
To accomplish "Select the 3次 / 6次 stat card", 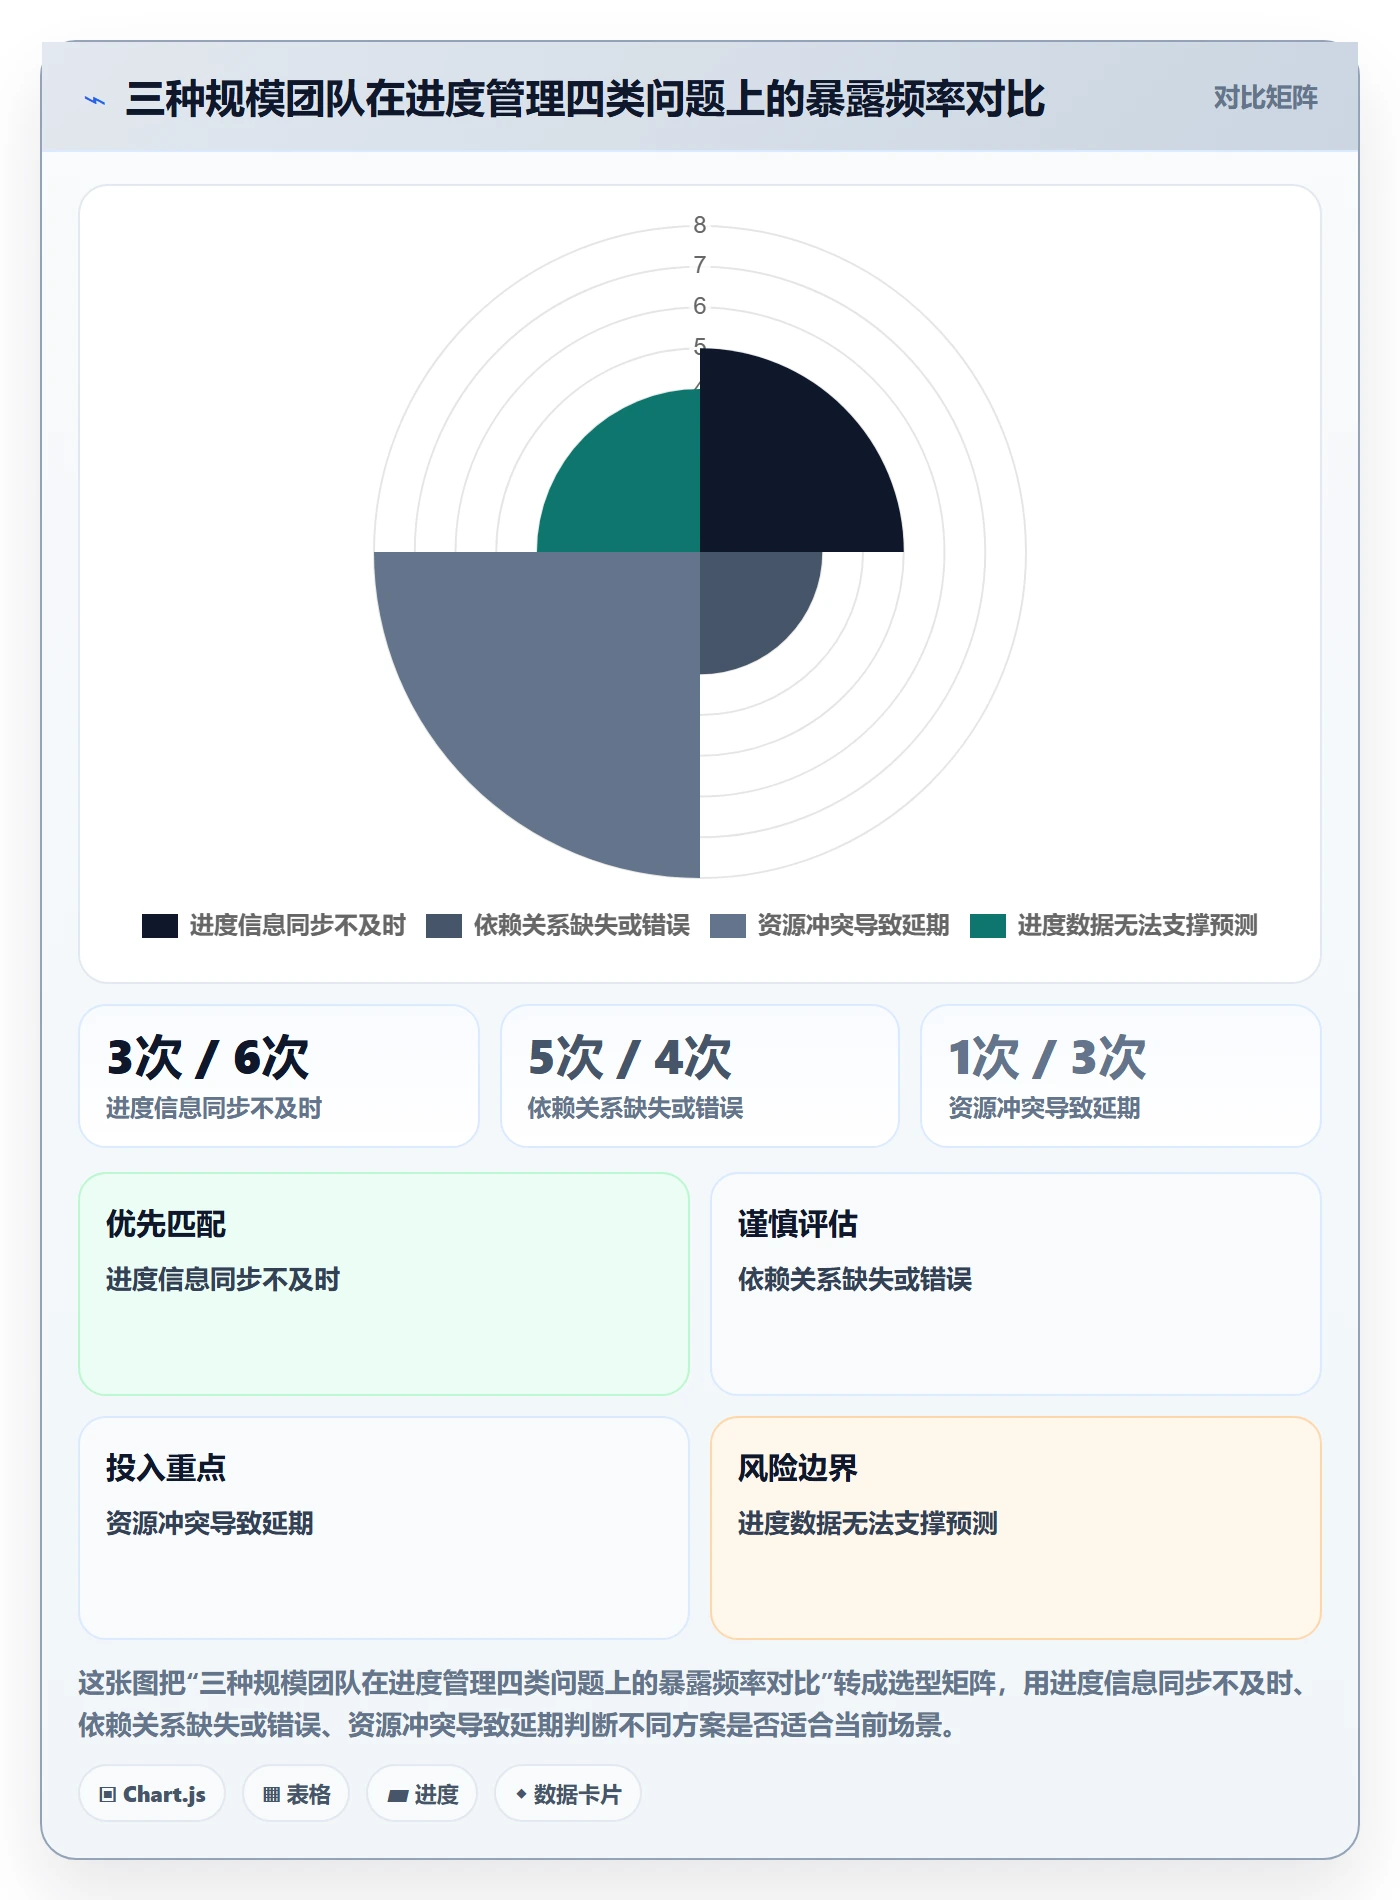I will coord(279,1076).
